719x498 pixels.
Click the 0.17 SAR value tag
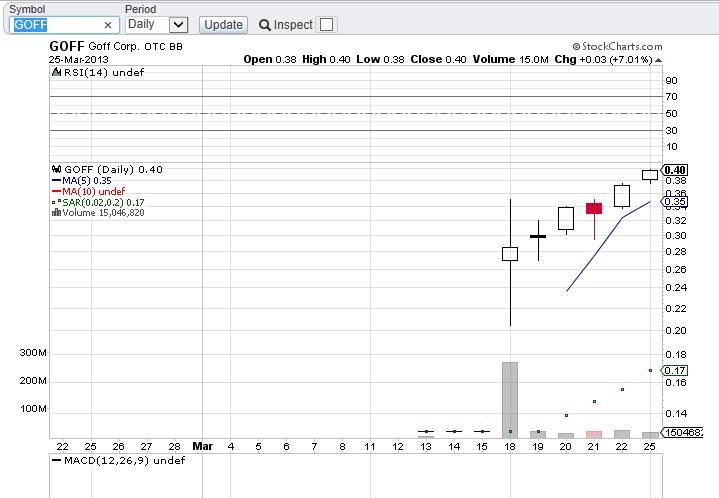click(674, 370)
